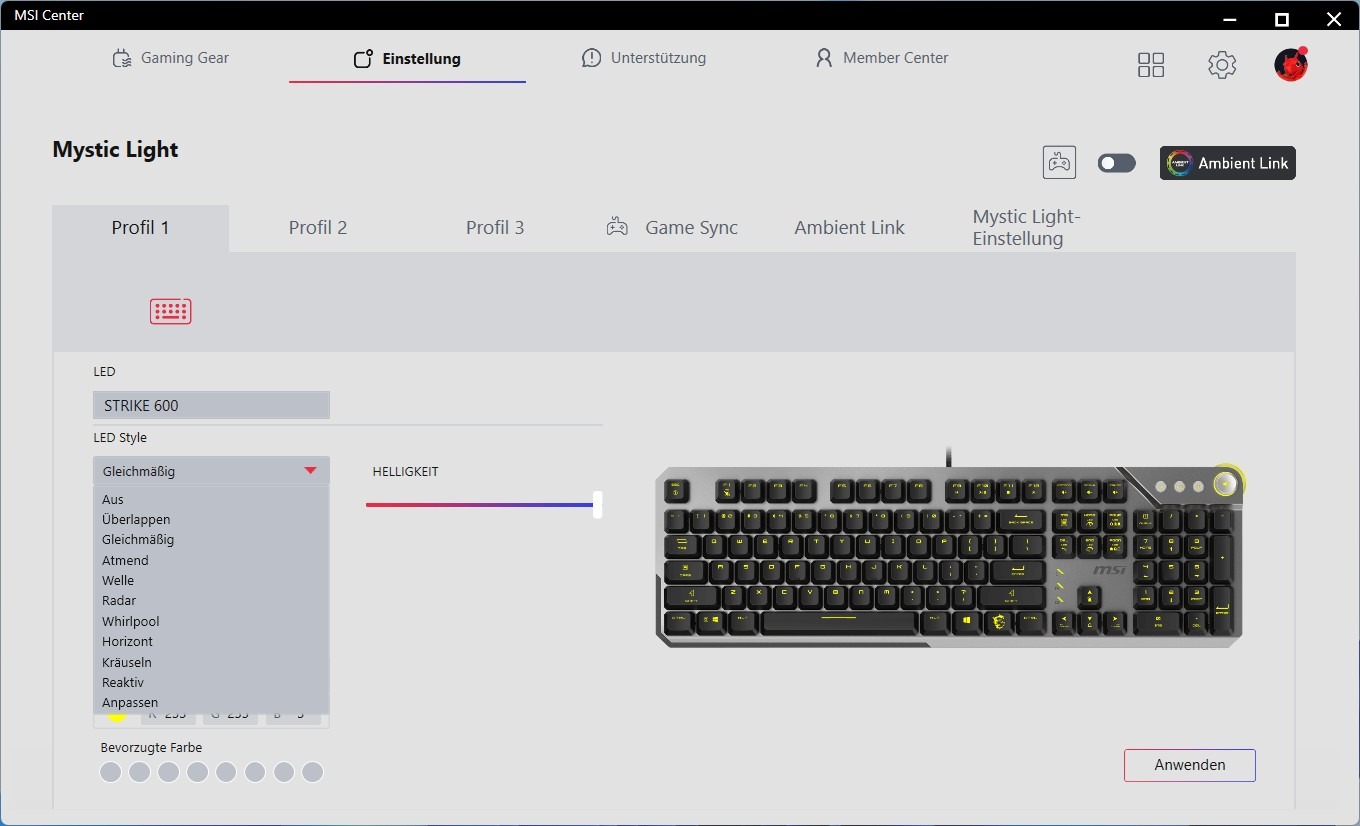Pick the Atmend LED style
The image size is (1360, 826).
pos(211,560)
